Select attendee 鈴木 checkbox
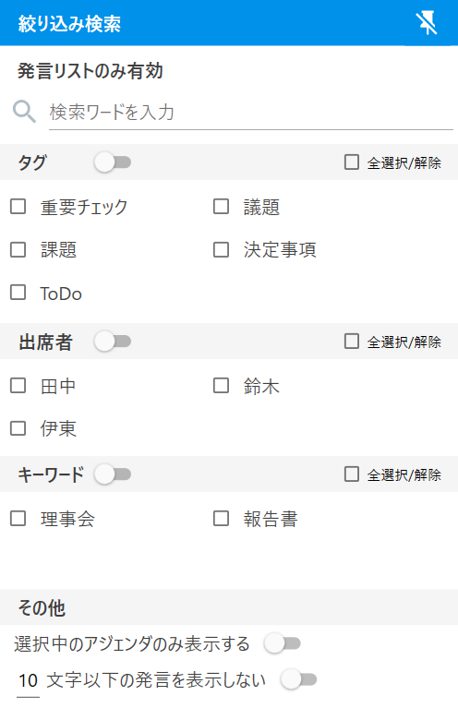The width and height of the screenshot is (458, 720). [221, 386]
